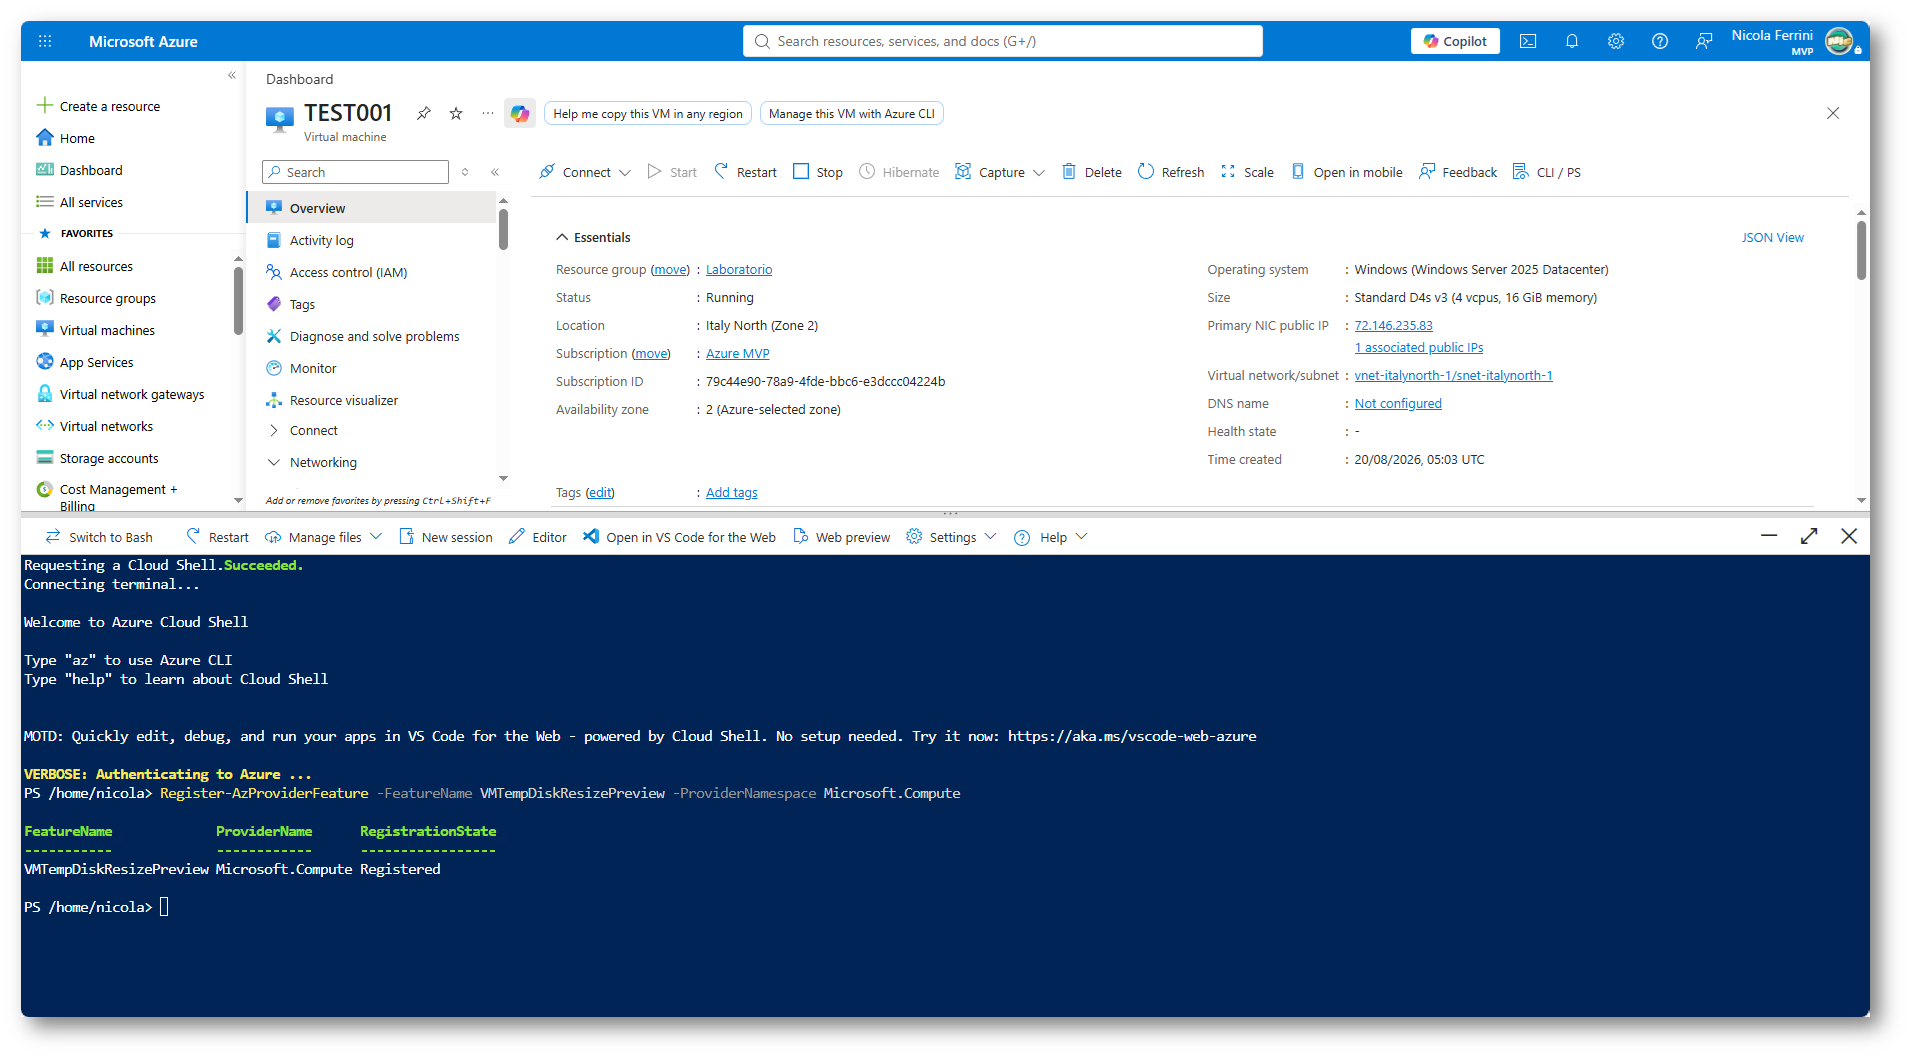Screen dimensions: 1912x1059
Task: Switch Cloud Shell to Bash
Action: tap(99, 537)
